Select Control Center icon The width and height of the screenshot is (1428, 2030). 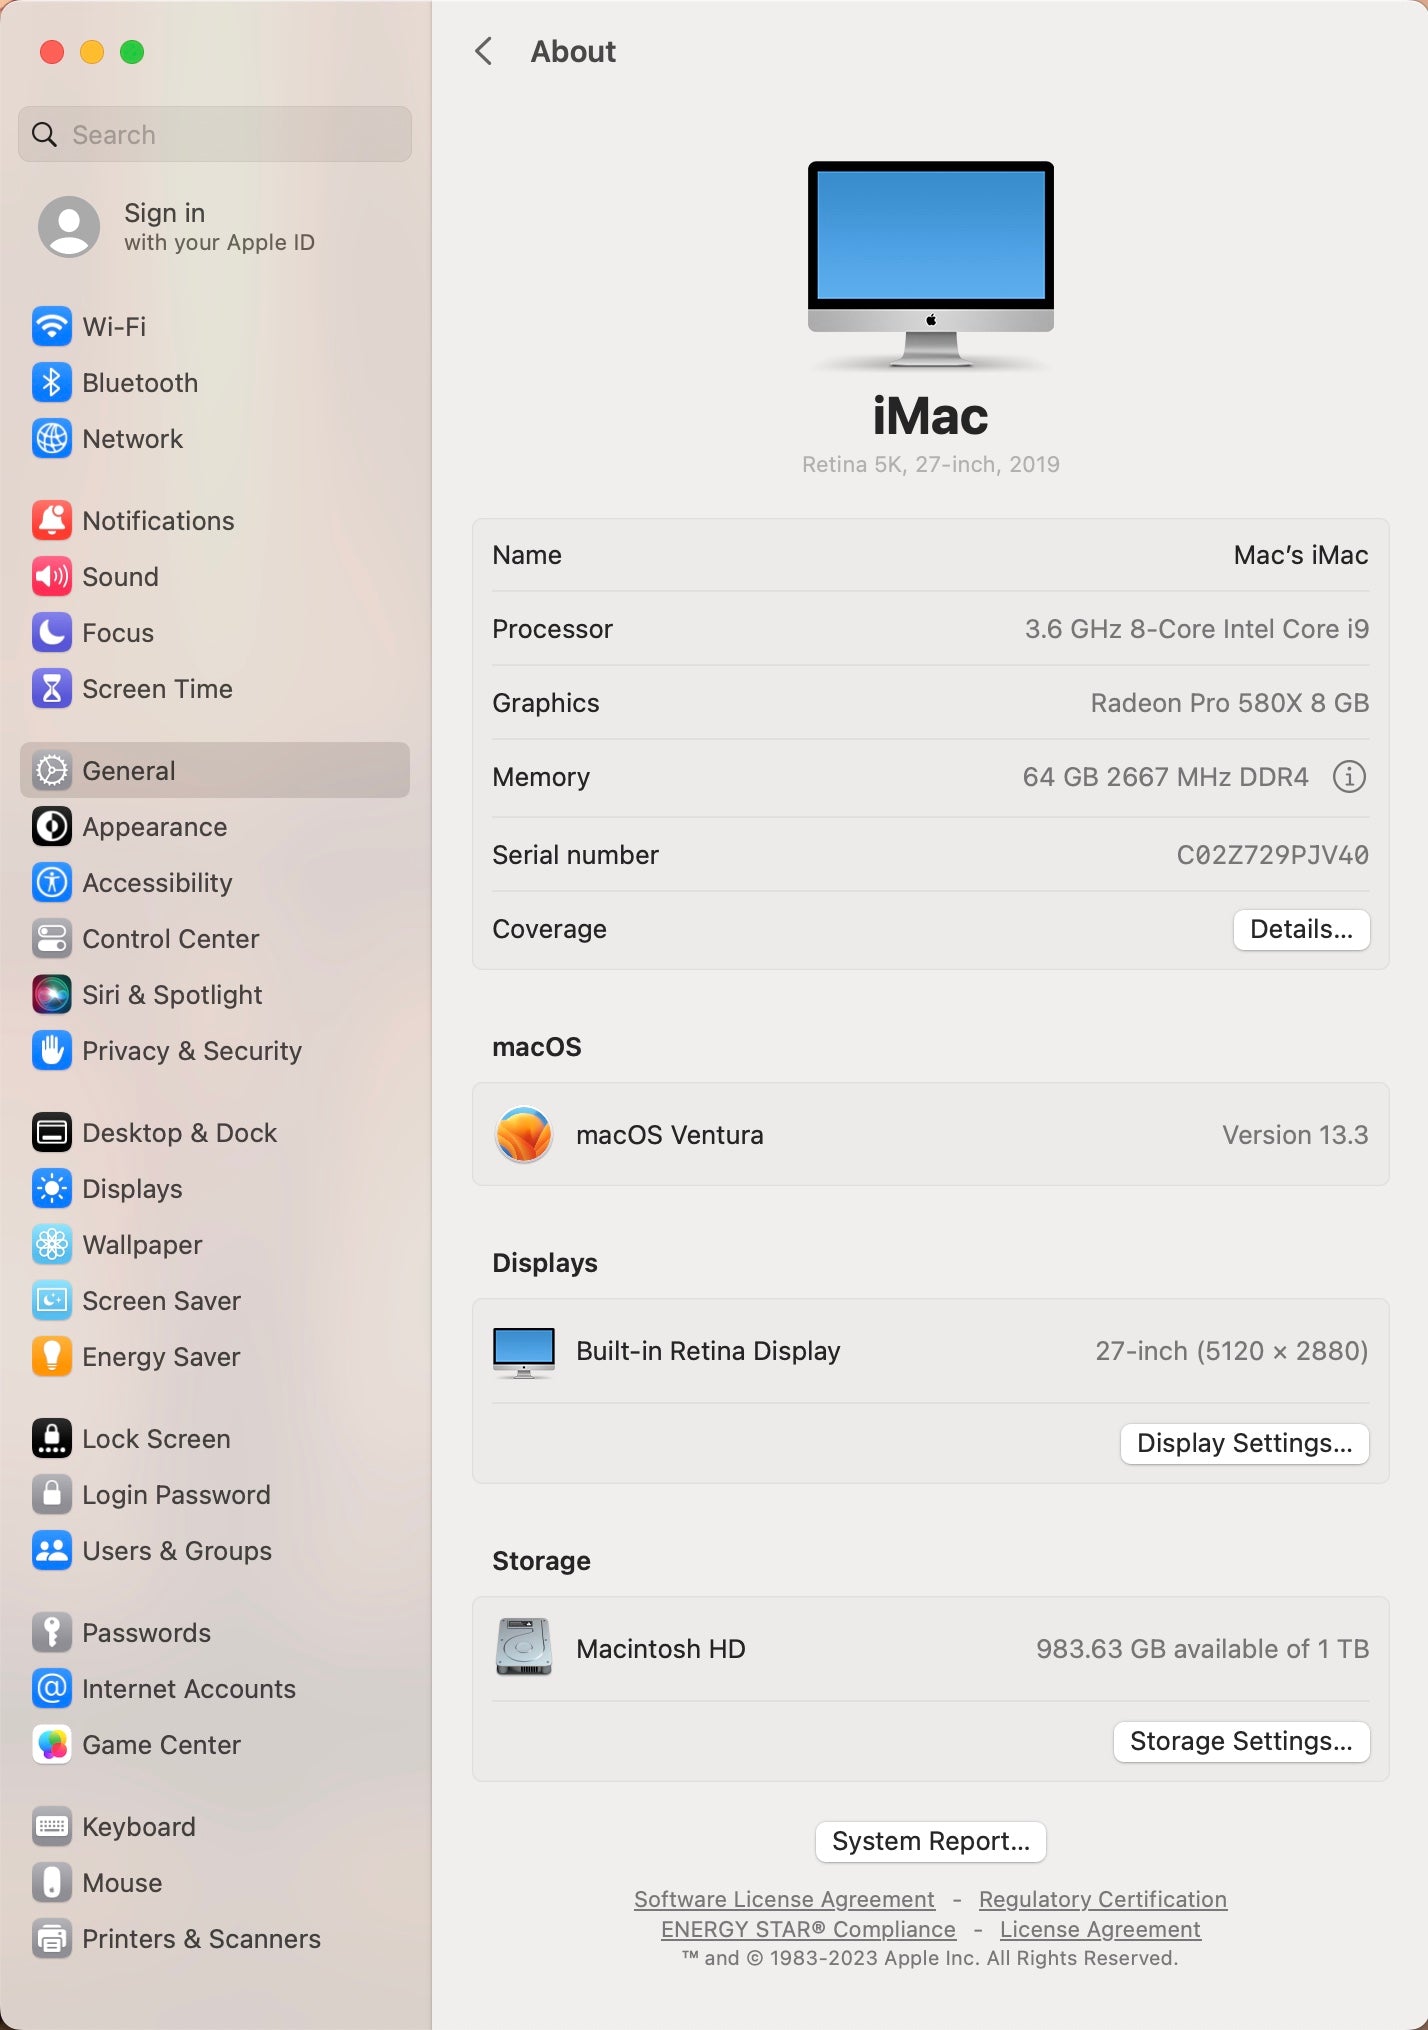click(52, 938)
